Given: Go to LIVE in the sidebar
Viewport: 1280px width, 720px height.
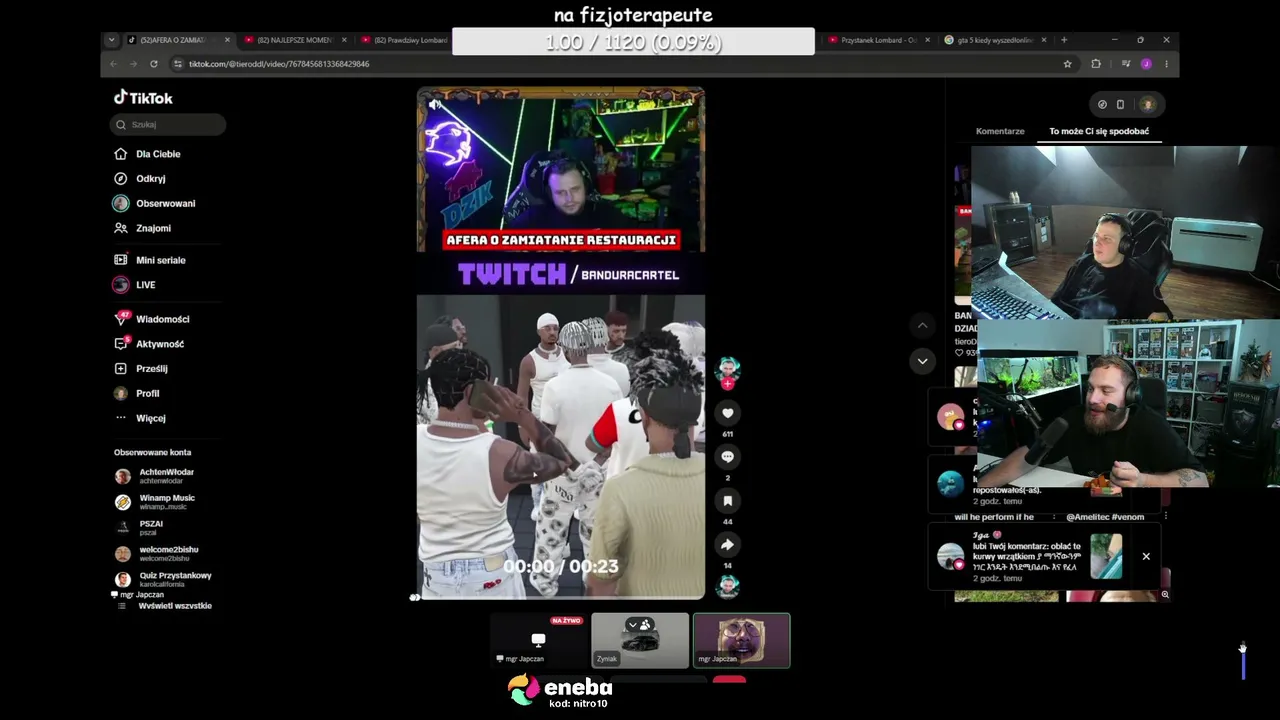Looking at the screenshot, I should [x=134, y=285].
